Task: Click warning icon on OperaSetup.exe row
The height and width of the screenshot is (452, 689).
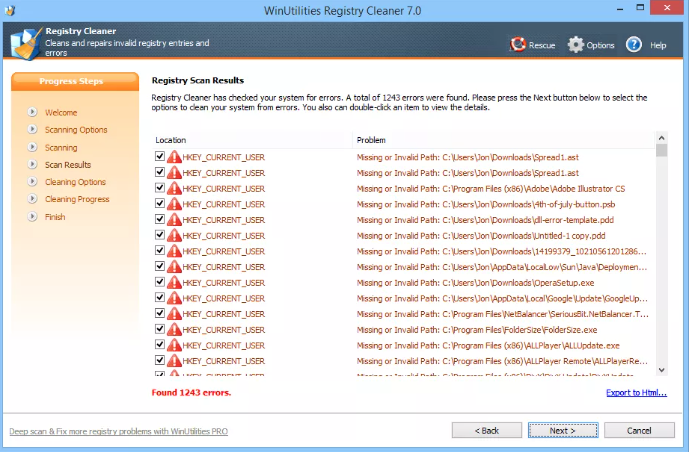Action: point(174,282)
